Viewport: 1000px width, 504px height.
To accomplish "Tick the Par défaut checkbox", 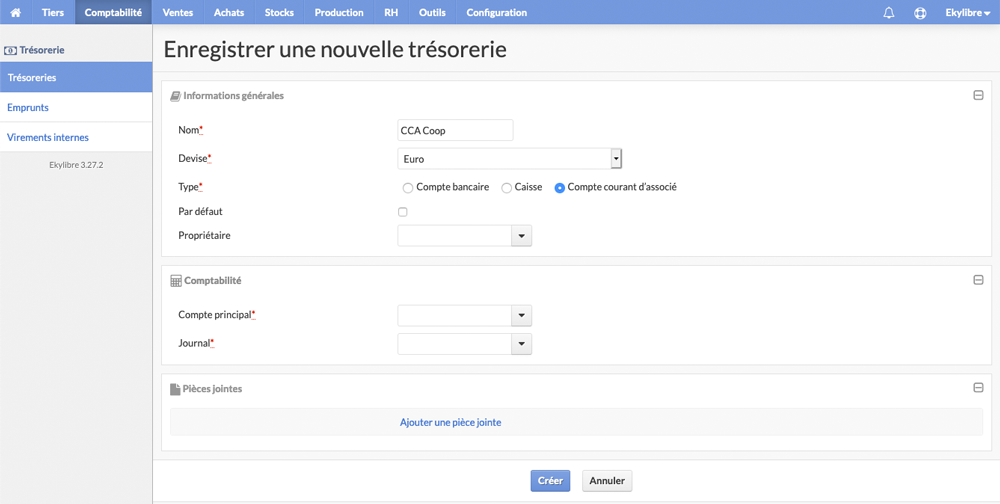I will click(x=402, y=212).
